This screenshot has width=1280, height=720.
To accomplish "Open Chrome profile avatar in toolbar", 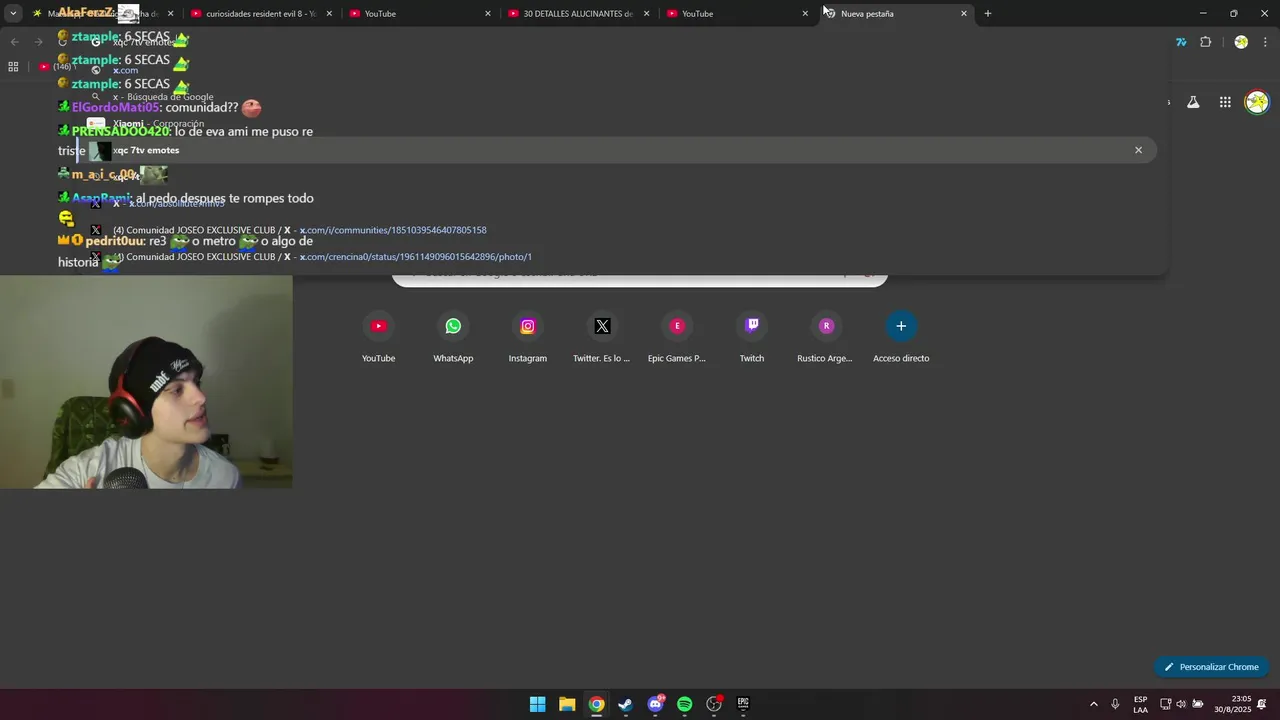I will pos(1241,42).
